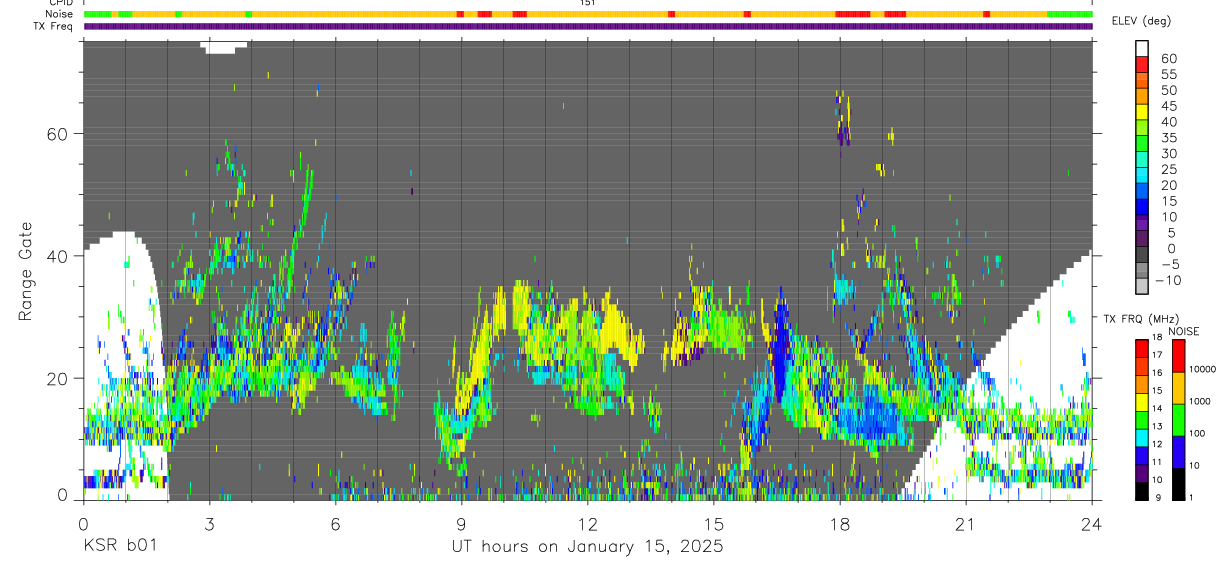This screenshot has height=567, width=1228.
Task: Click the 40 tick on Range Gate axis
Action: [x=57, y=256]
